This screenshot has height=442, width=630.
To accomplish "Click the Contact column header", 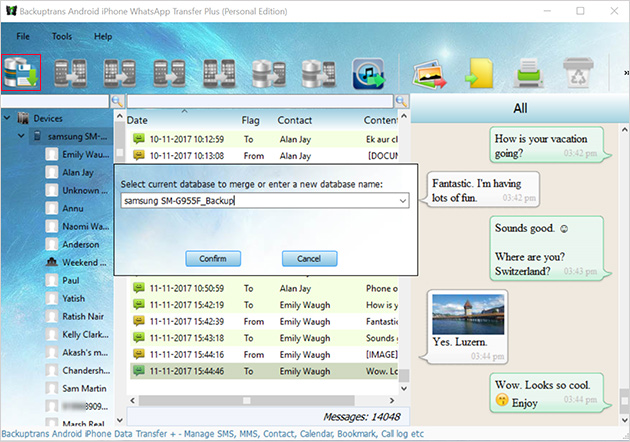I will pyautogui.click(x=295, y=120).
